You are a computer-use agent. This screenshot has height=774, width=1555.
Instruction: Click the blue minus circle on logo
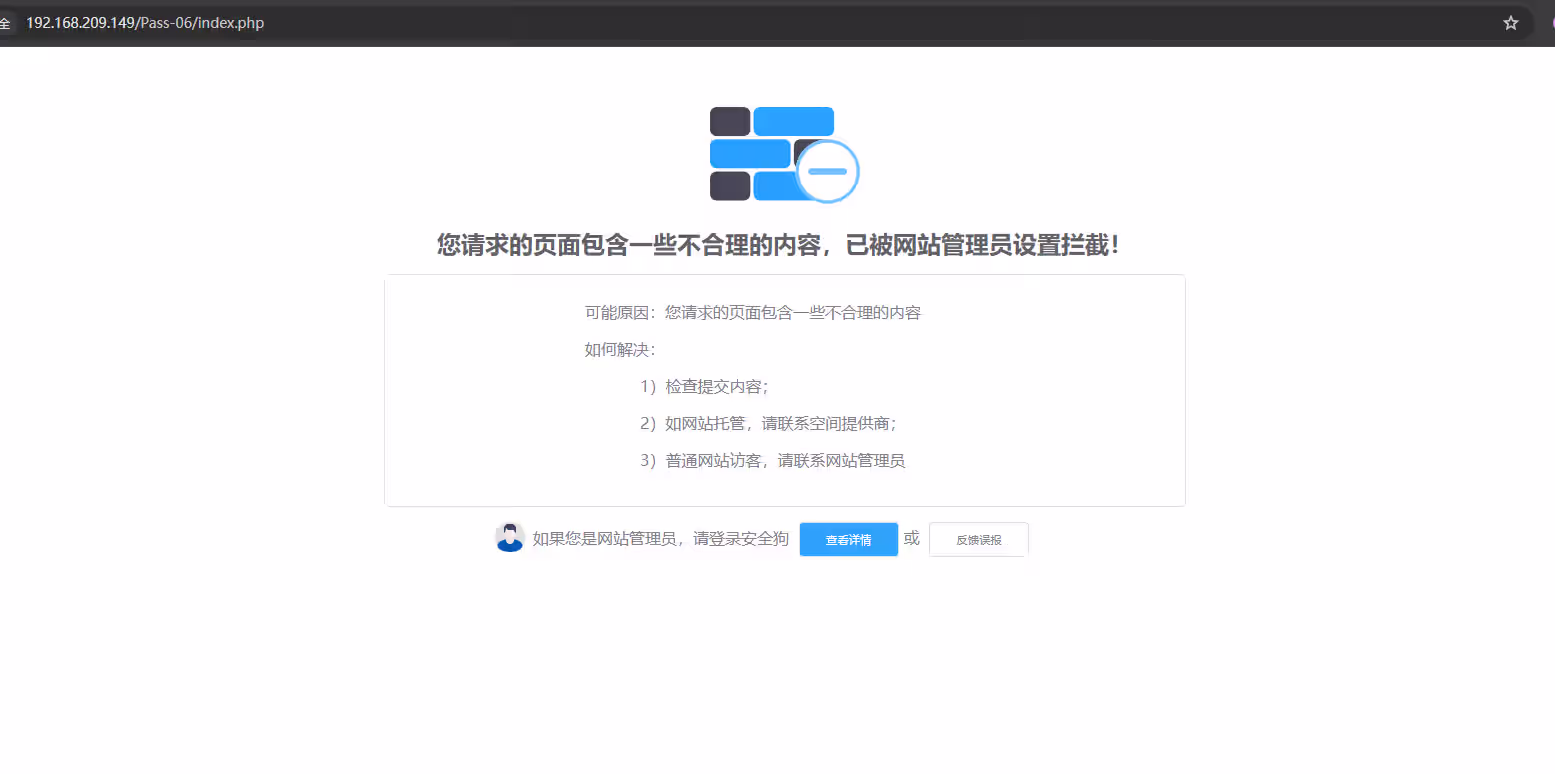pyautogui.click(x=827, y=171)
